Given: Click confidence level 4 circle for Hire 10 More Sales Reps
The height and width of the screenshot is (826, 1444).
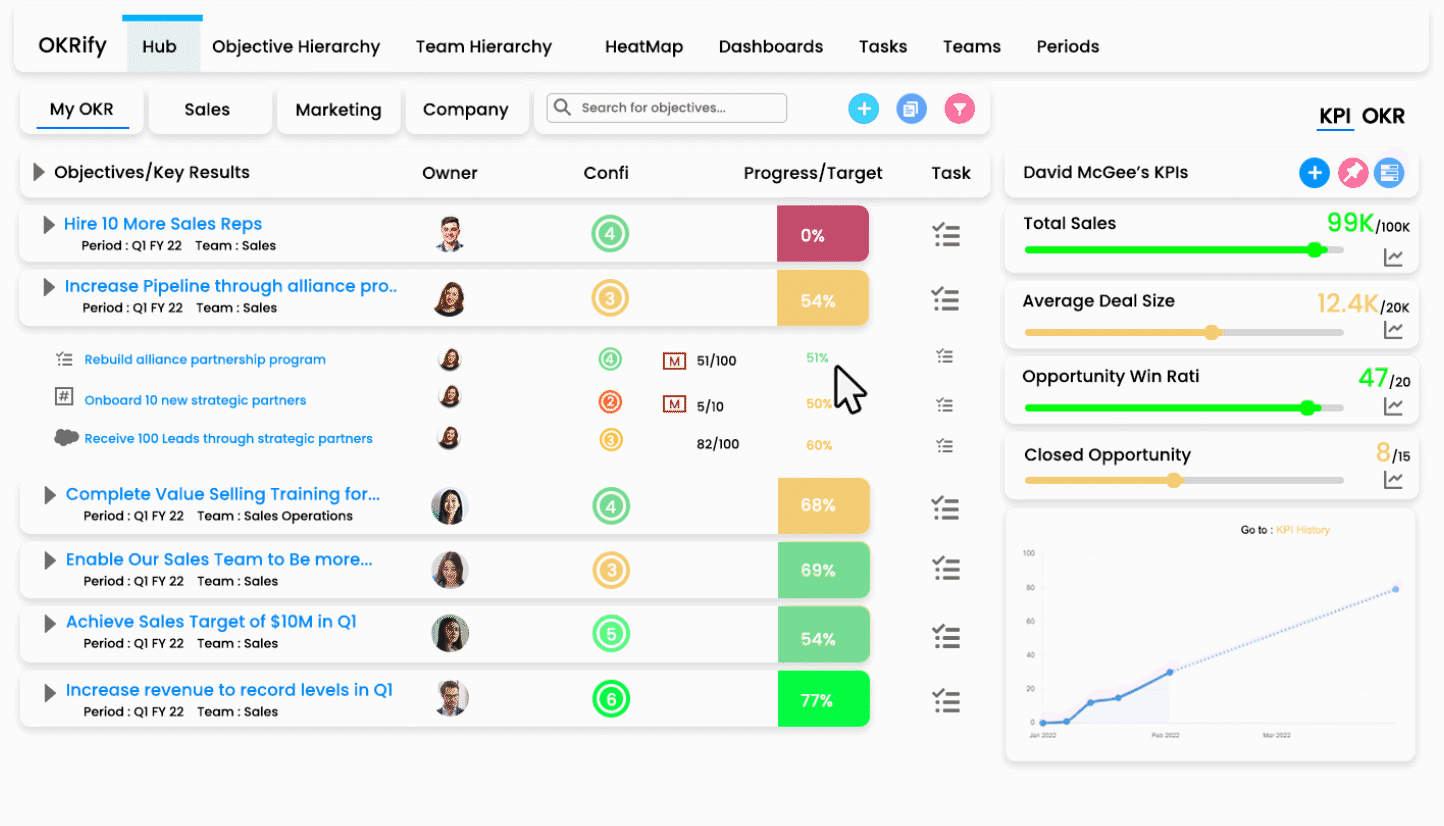Looking at the screenshot, I should 610,234.
